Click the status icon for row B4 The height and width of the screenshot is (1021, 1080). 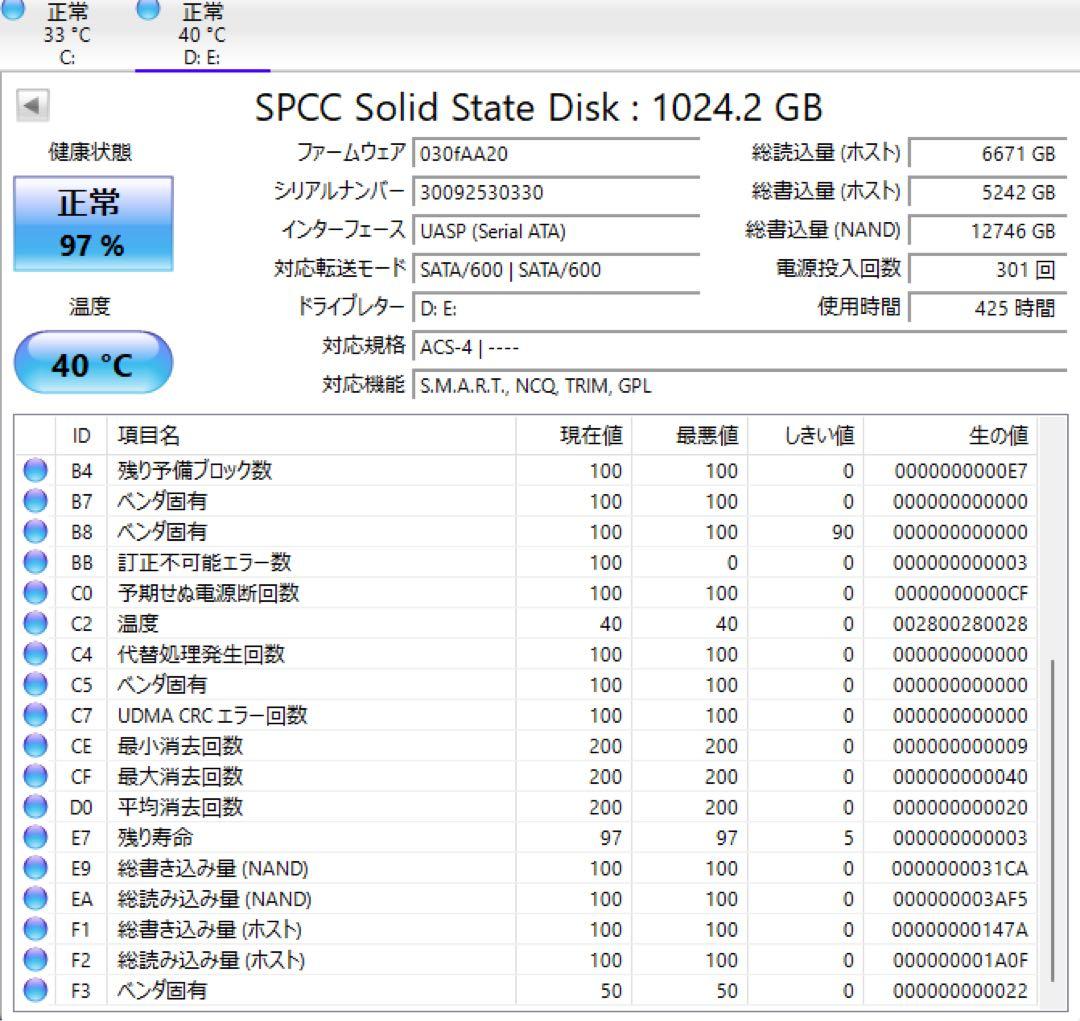click(x=35, y=471)
